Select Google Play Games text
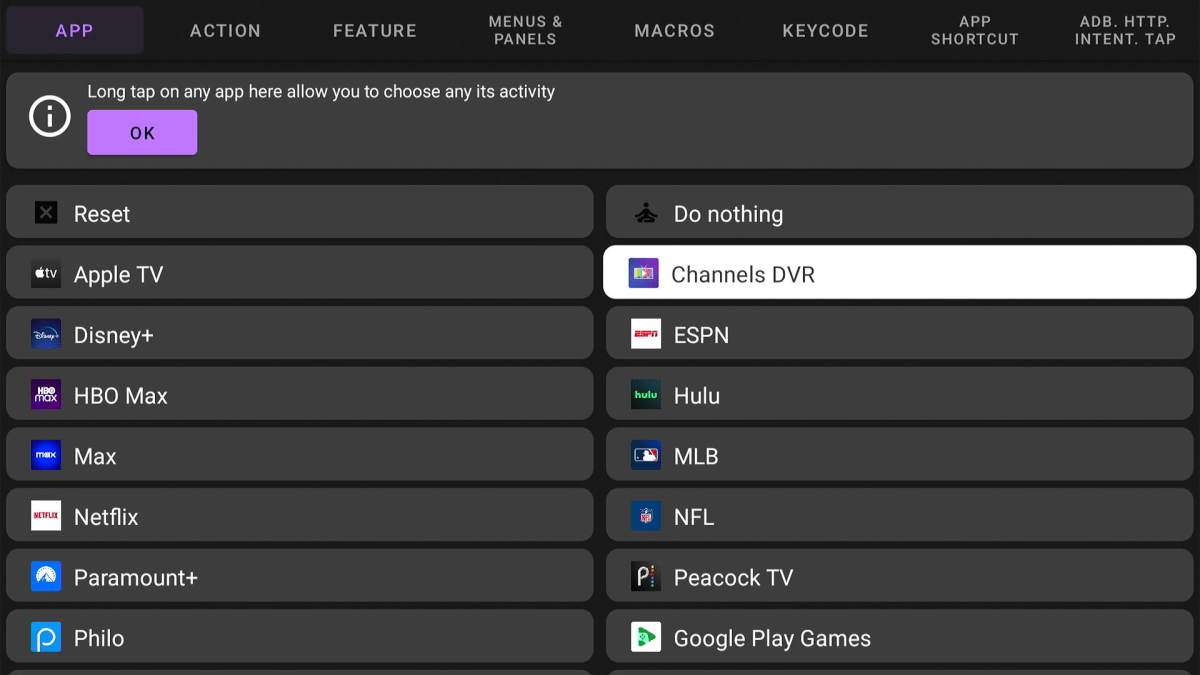 [772, 639]
